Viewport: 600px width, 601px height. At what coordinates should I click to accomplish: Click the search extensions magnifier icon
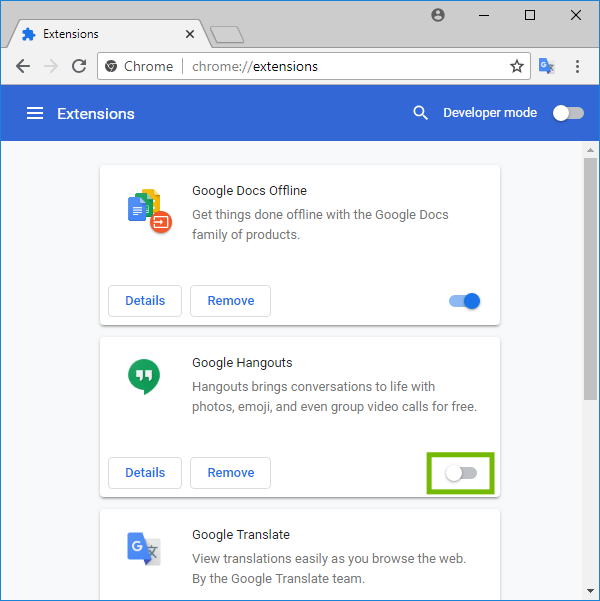[x=420, y=113]
